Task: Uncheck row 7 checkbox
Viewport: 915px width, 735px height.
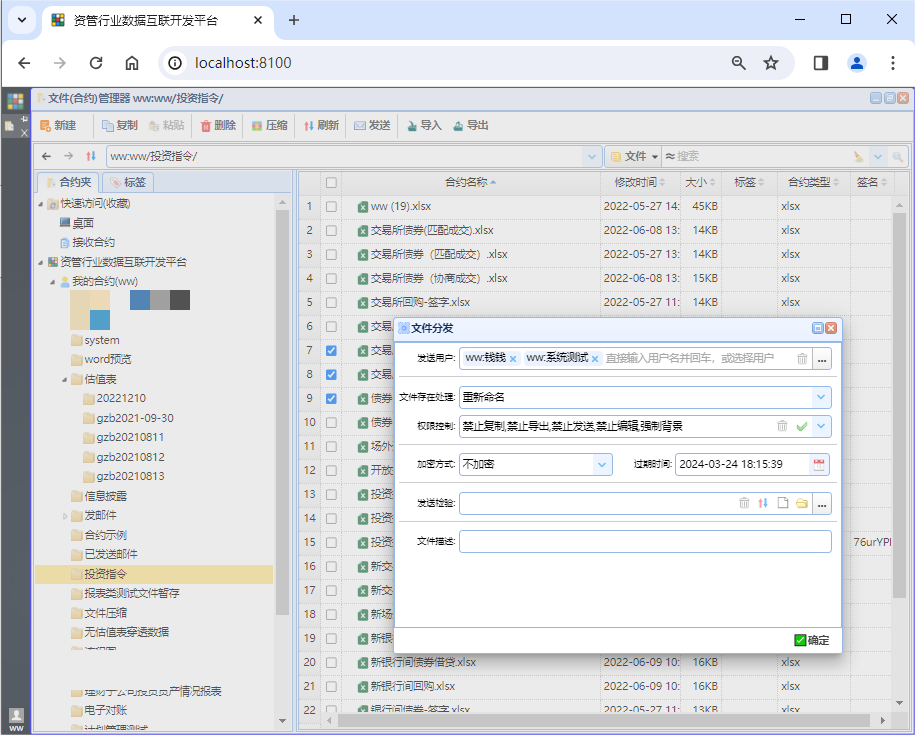Action: pyautogui.click(x=331, y=351)
